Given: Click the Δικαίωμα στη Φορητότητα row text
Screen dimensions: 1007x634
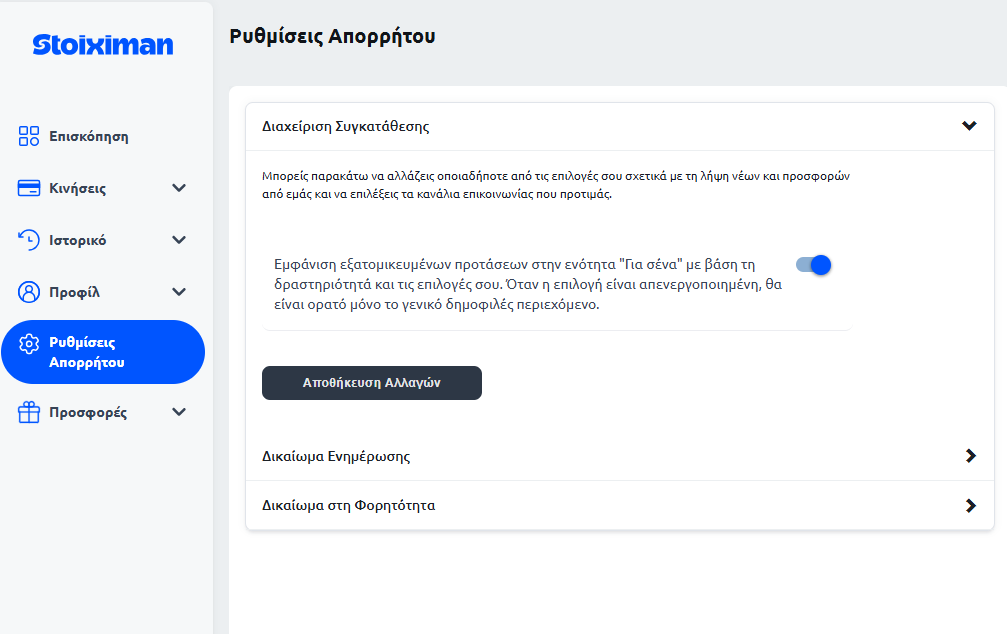Looking at the screenshot, I should point(349,506).
